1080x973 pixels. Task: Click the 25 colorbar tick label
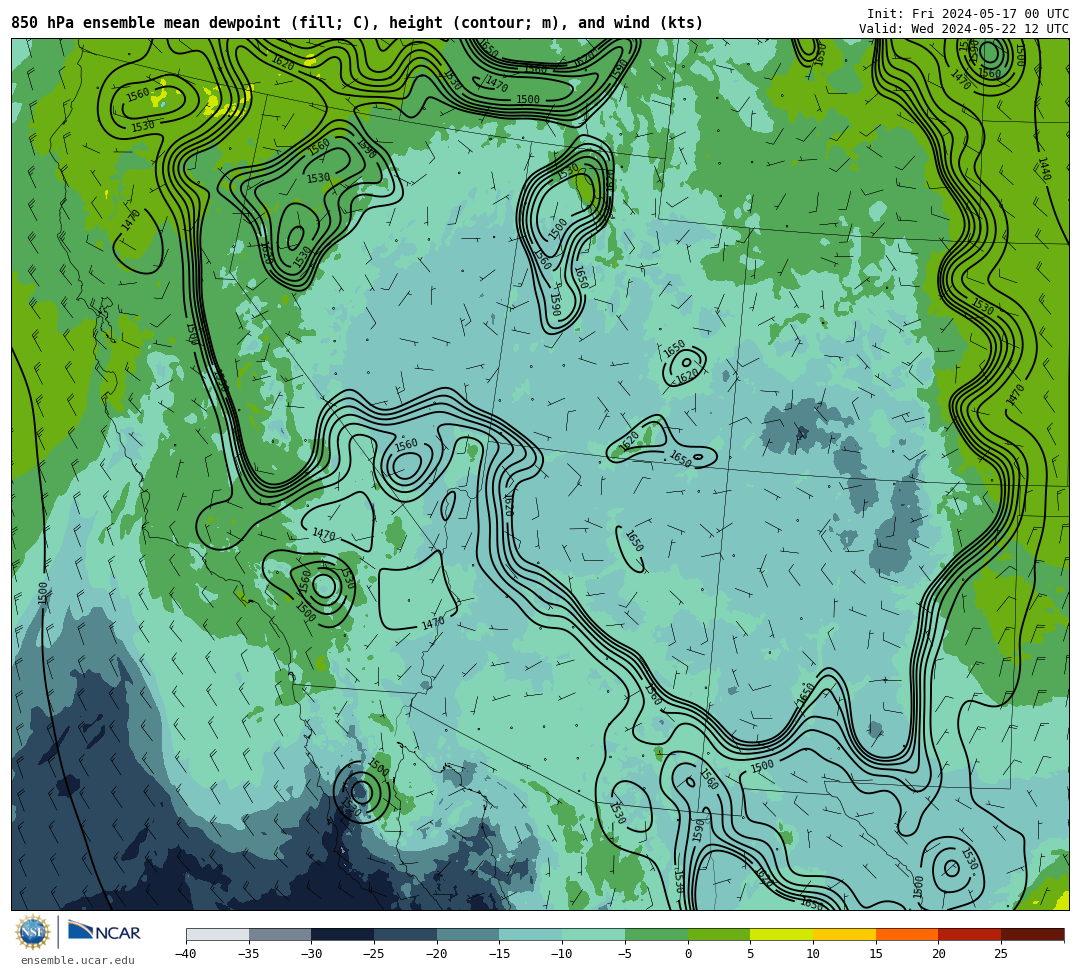coord(1001,954)
